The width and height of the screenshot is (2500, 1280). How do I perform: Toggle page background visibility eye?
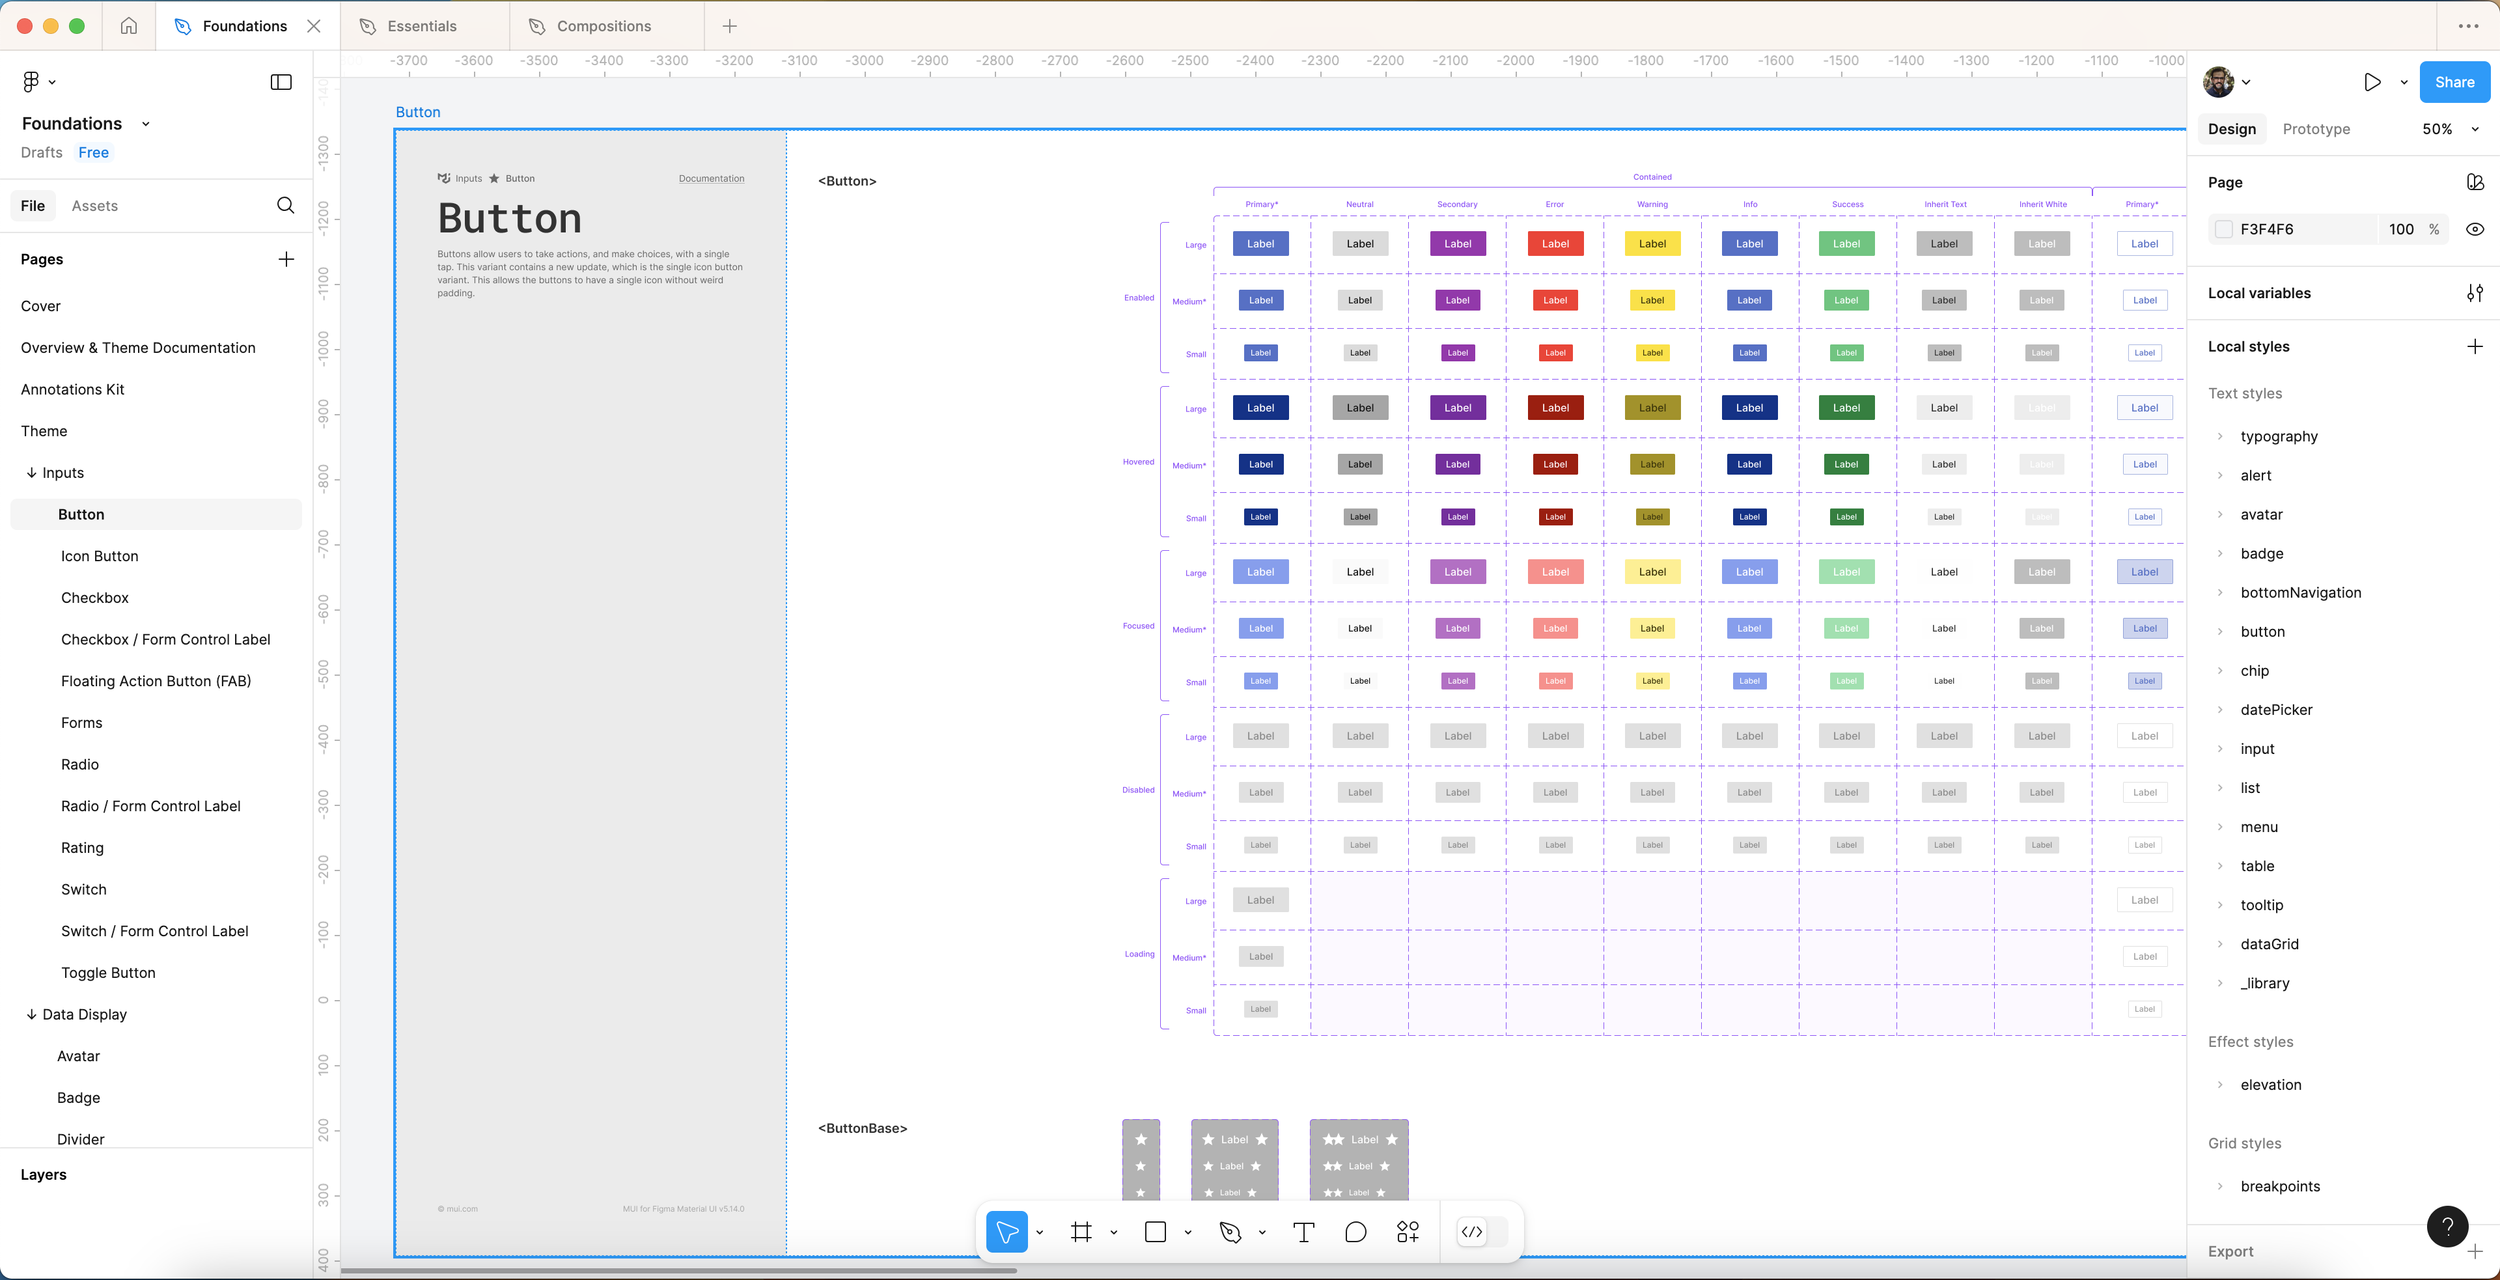pos(2474,229)
